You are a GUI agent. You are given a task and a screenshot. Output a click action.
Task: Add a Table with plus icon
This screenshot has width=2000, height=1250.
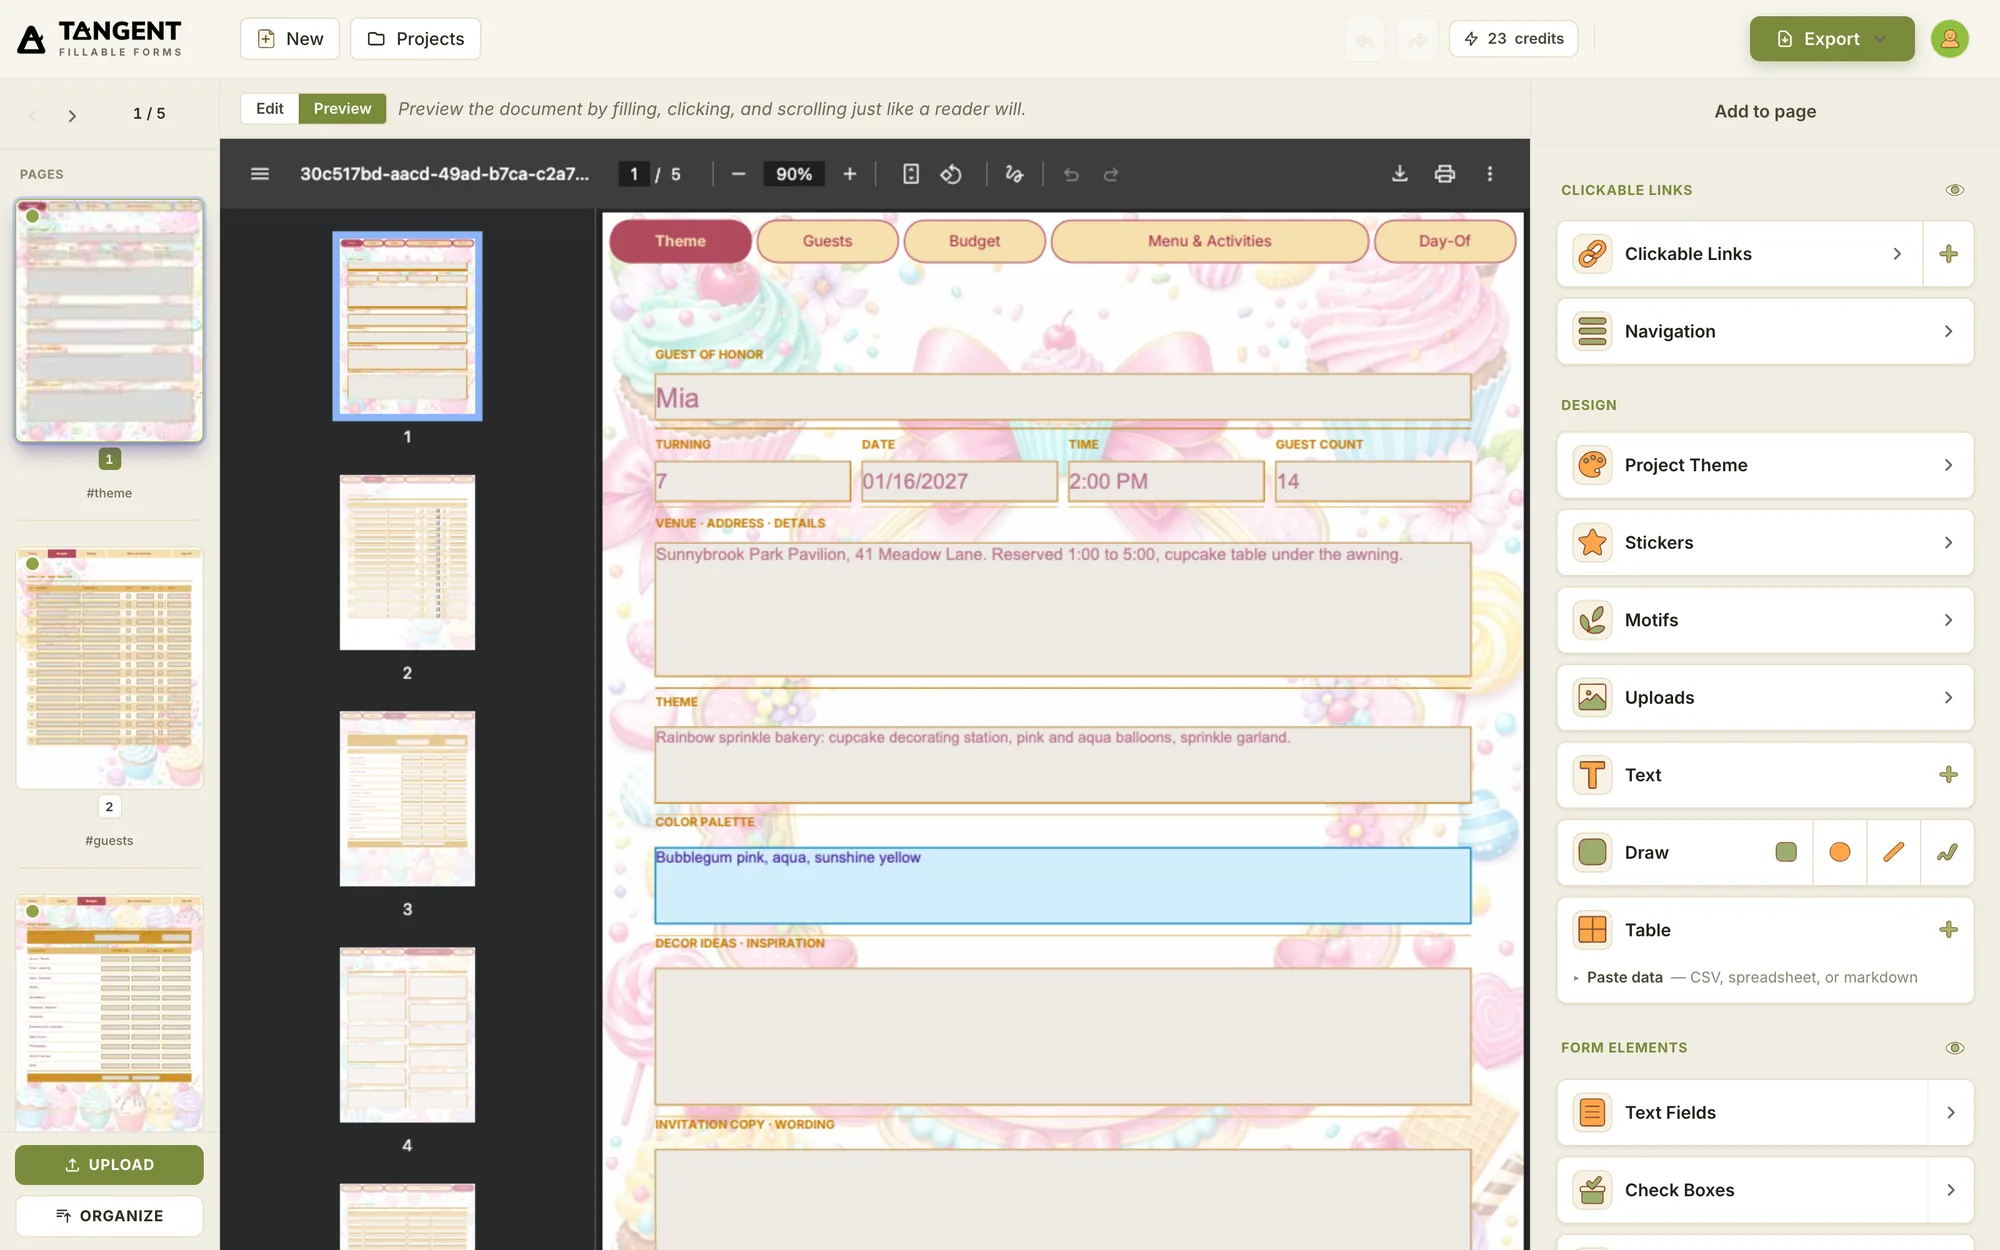(1948, 930)
